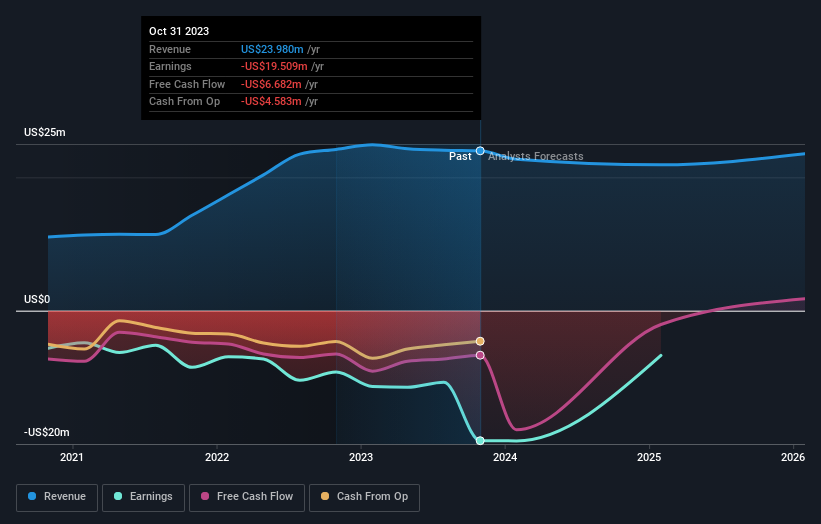This screenshot has width=821, height=524.
Task: Click the Cash From Op row label in the tooltip
Action: point(184,102)
